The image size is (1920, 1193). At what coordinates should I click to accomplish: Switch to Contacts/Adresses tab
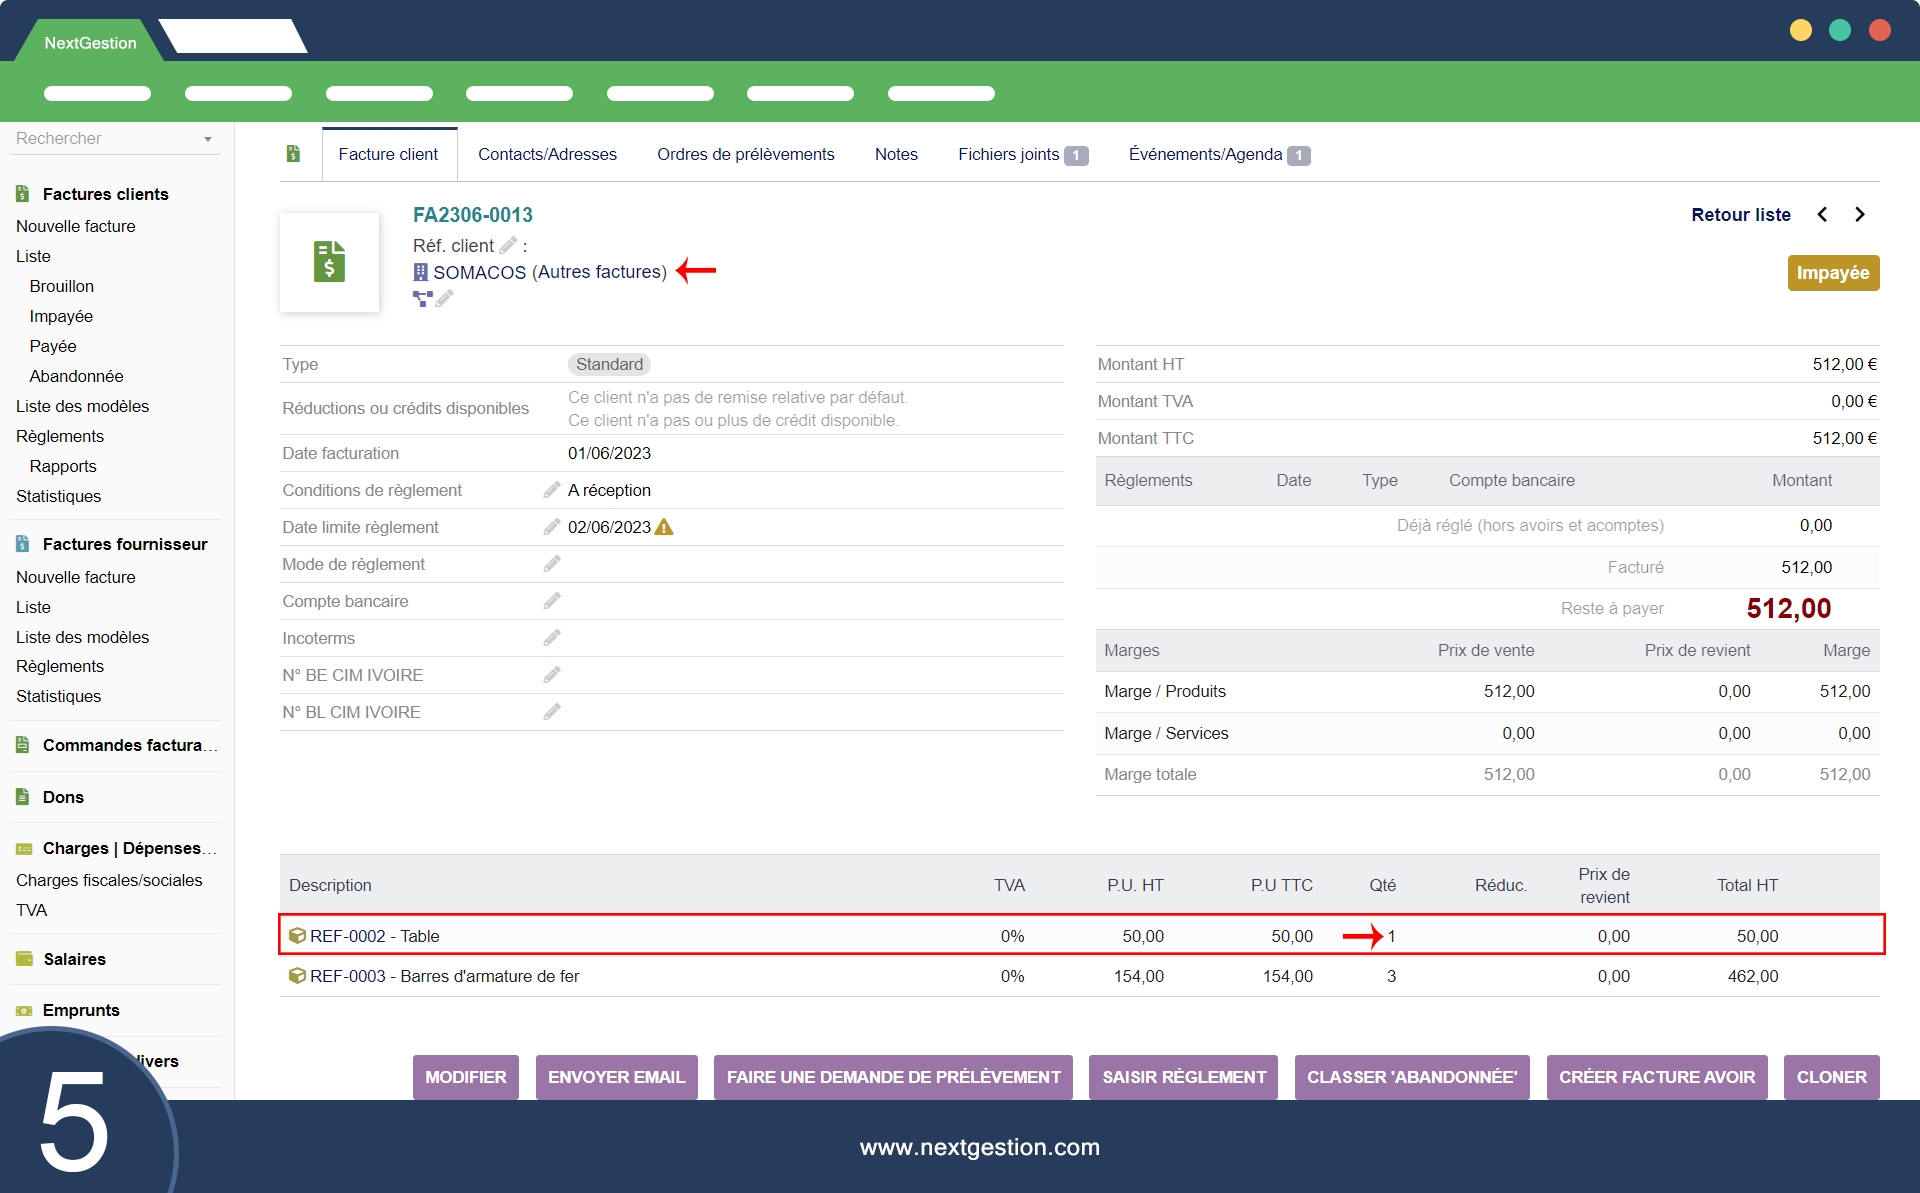pos(547,154)
